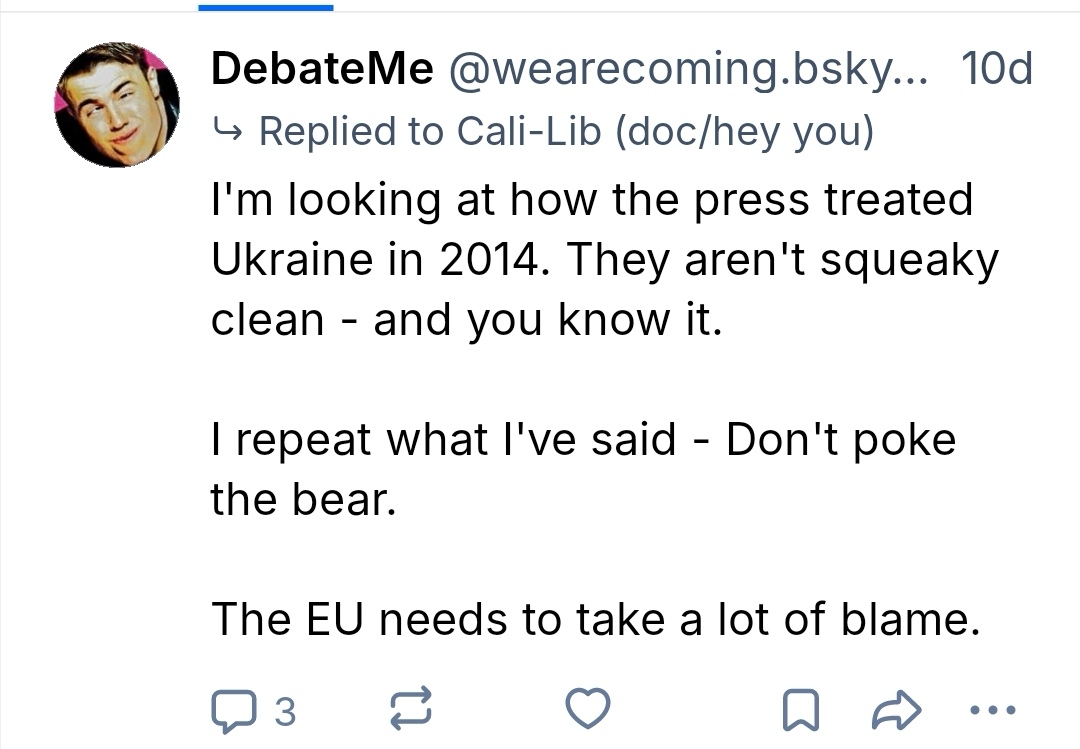The height and width of the screenshot is (749, 1080).
Task: Click the line 'I'm looking at how the press treated'
Action: tap(591, 199)
